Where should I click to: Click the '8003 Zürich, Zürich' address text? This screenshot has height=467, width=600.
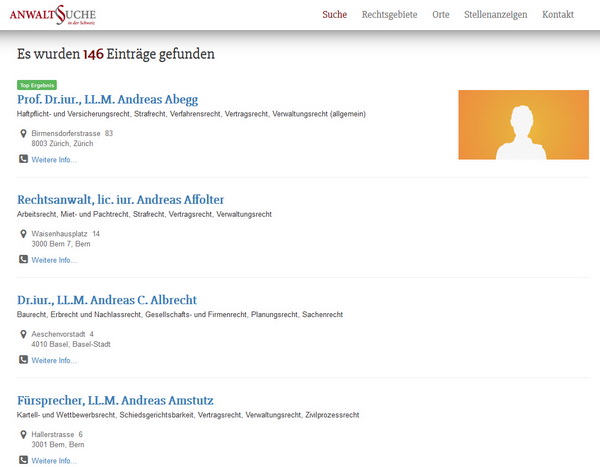coord(62,144)
